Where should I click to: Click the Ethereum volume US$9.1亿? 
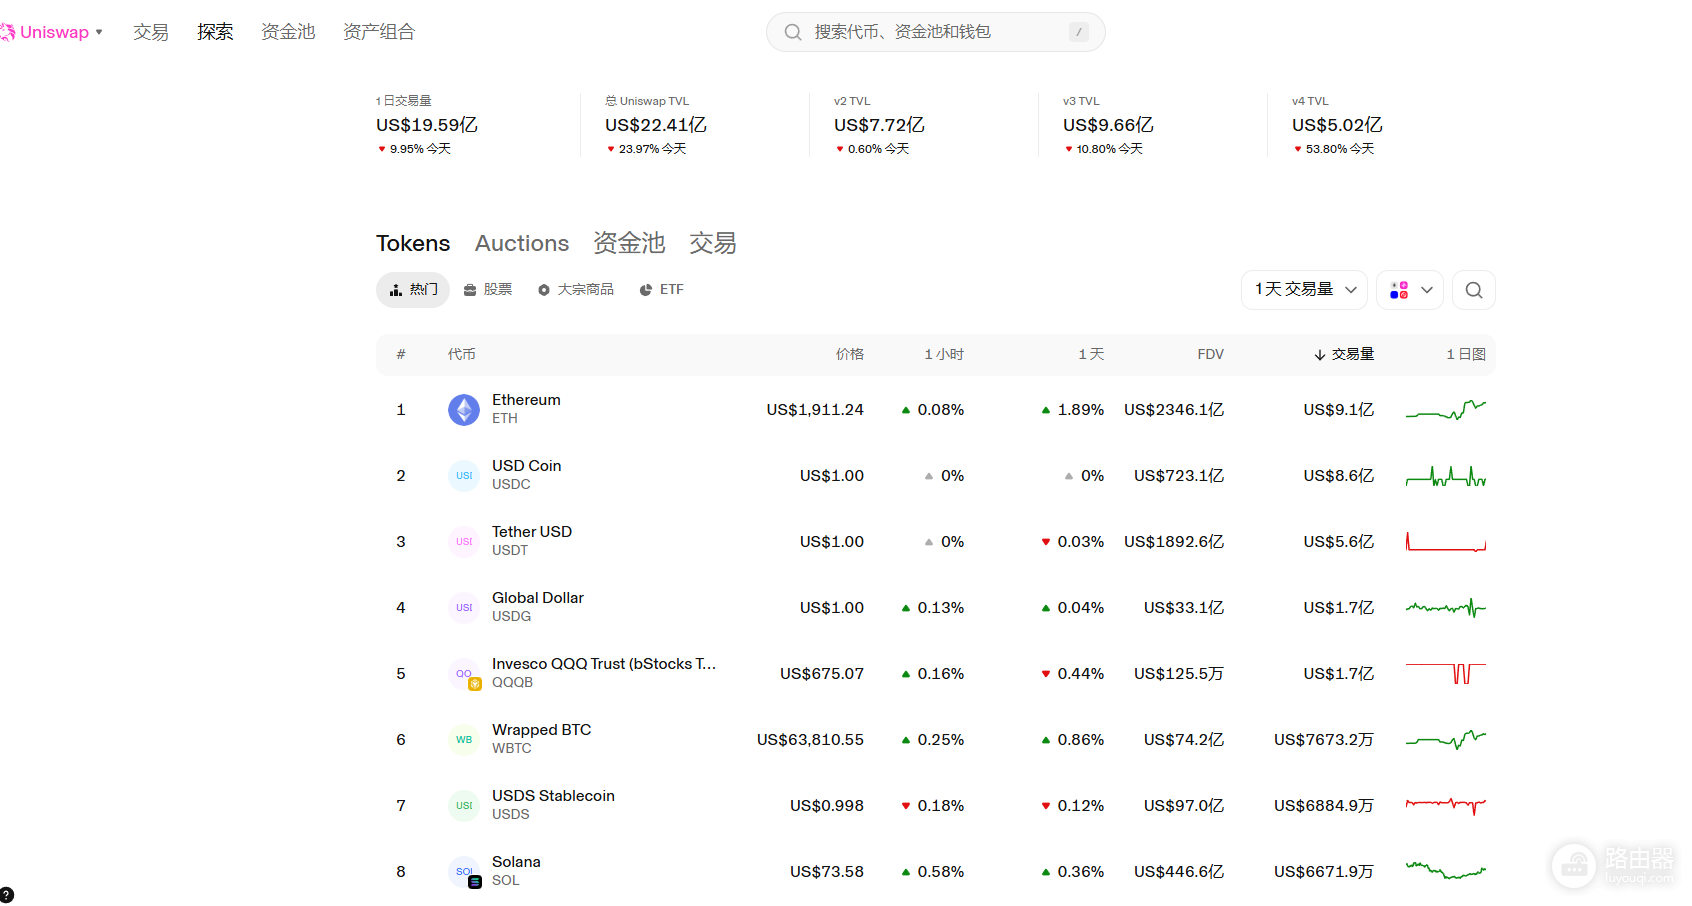coord(1339,410)
